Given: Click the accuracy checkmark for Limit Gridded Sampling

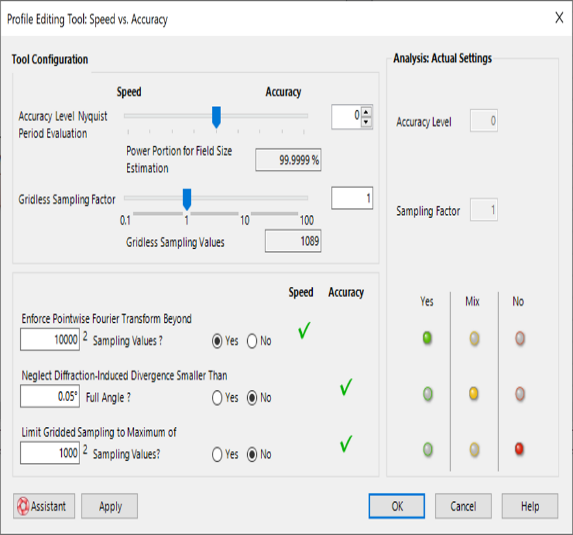Looking at the screenshot, I should click(x=346, y=444).
